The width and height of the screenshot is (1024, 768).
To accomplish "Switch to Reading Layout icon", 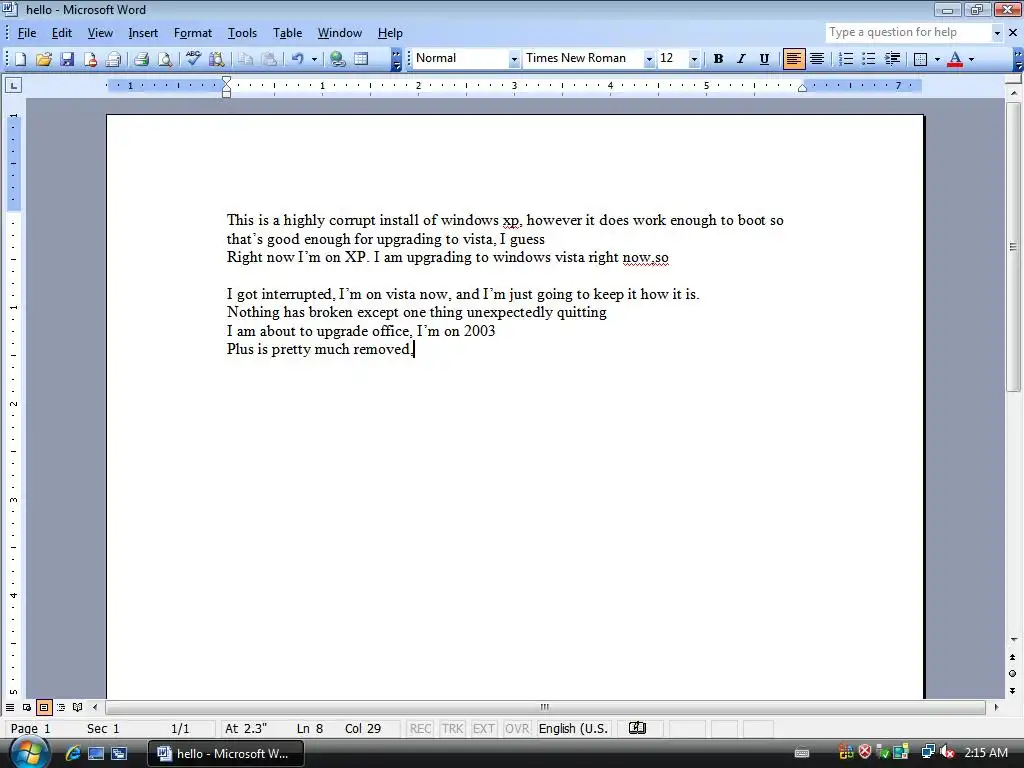I will (x=78, y=707).
